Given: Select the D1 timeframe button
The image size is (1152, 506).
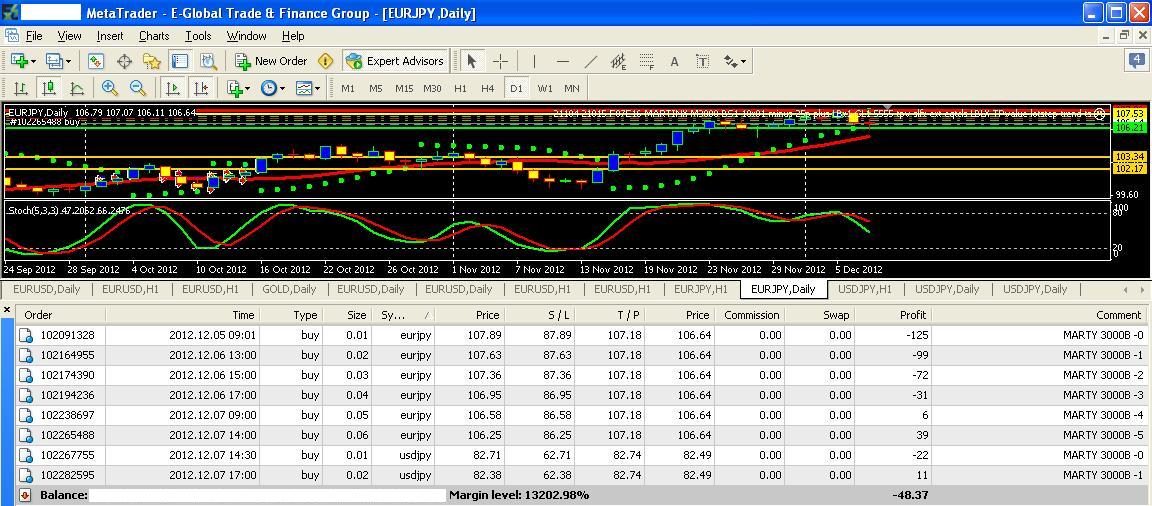Looking at the screenshot, I should [516, 88].
